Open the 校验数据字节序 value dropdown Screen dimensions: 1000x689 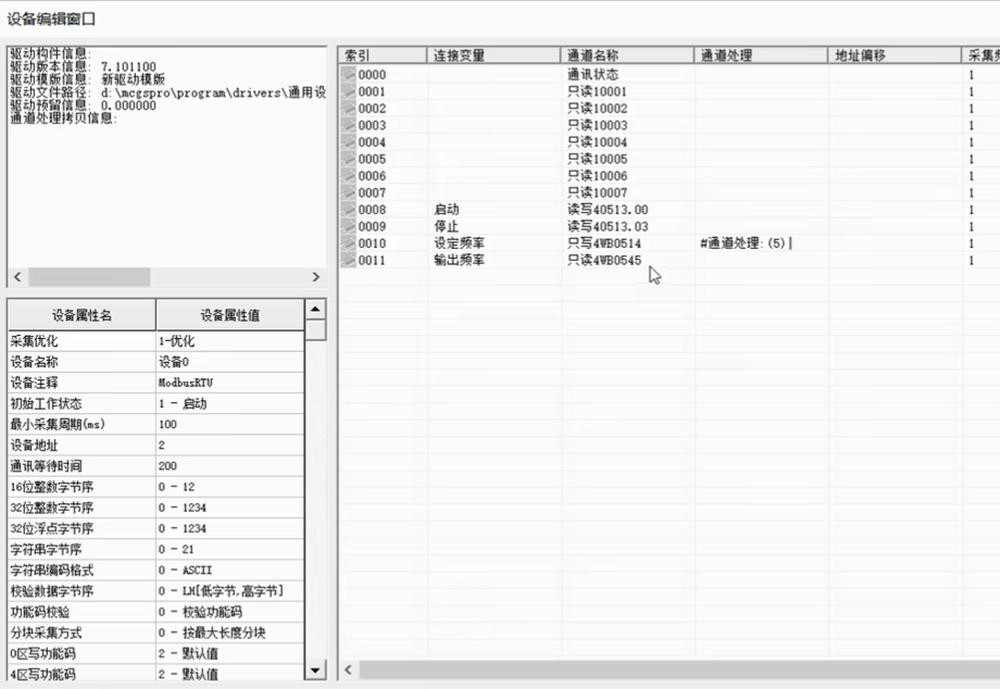click(228, 591)
